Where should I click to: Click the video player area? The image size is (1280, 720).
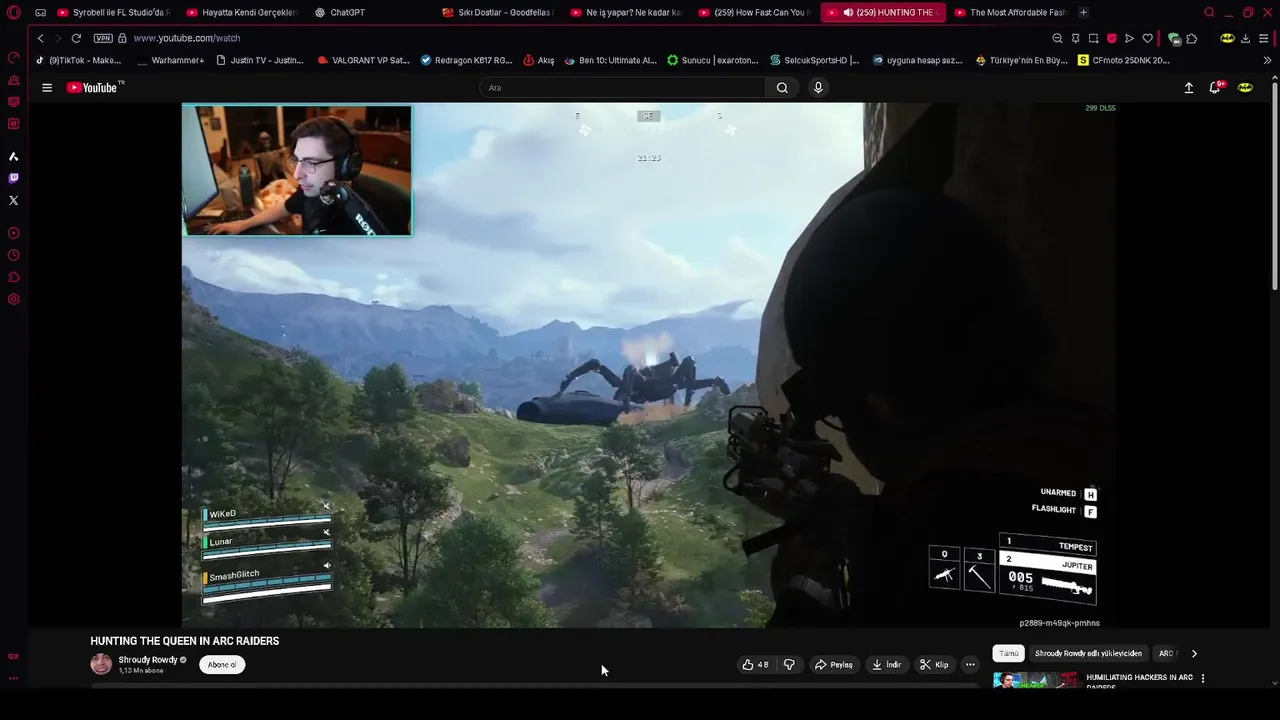point(648,365)
